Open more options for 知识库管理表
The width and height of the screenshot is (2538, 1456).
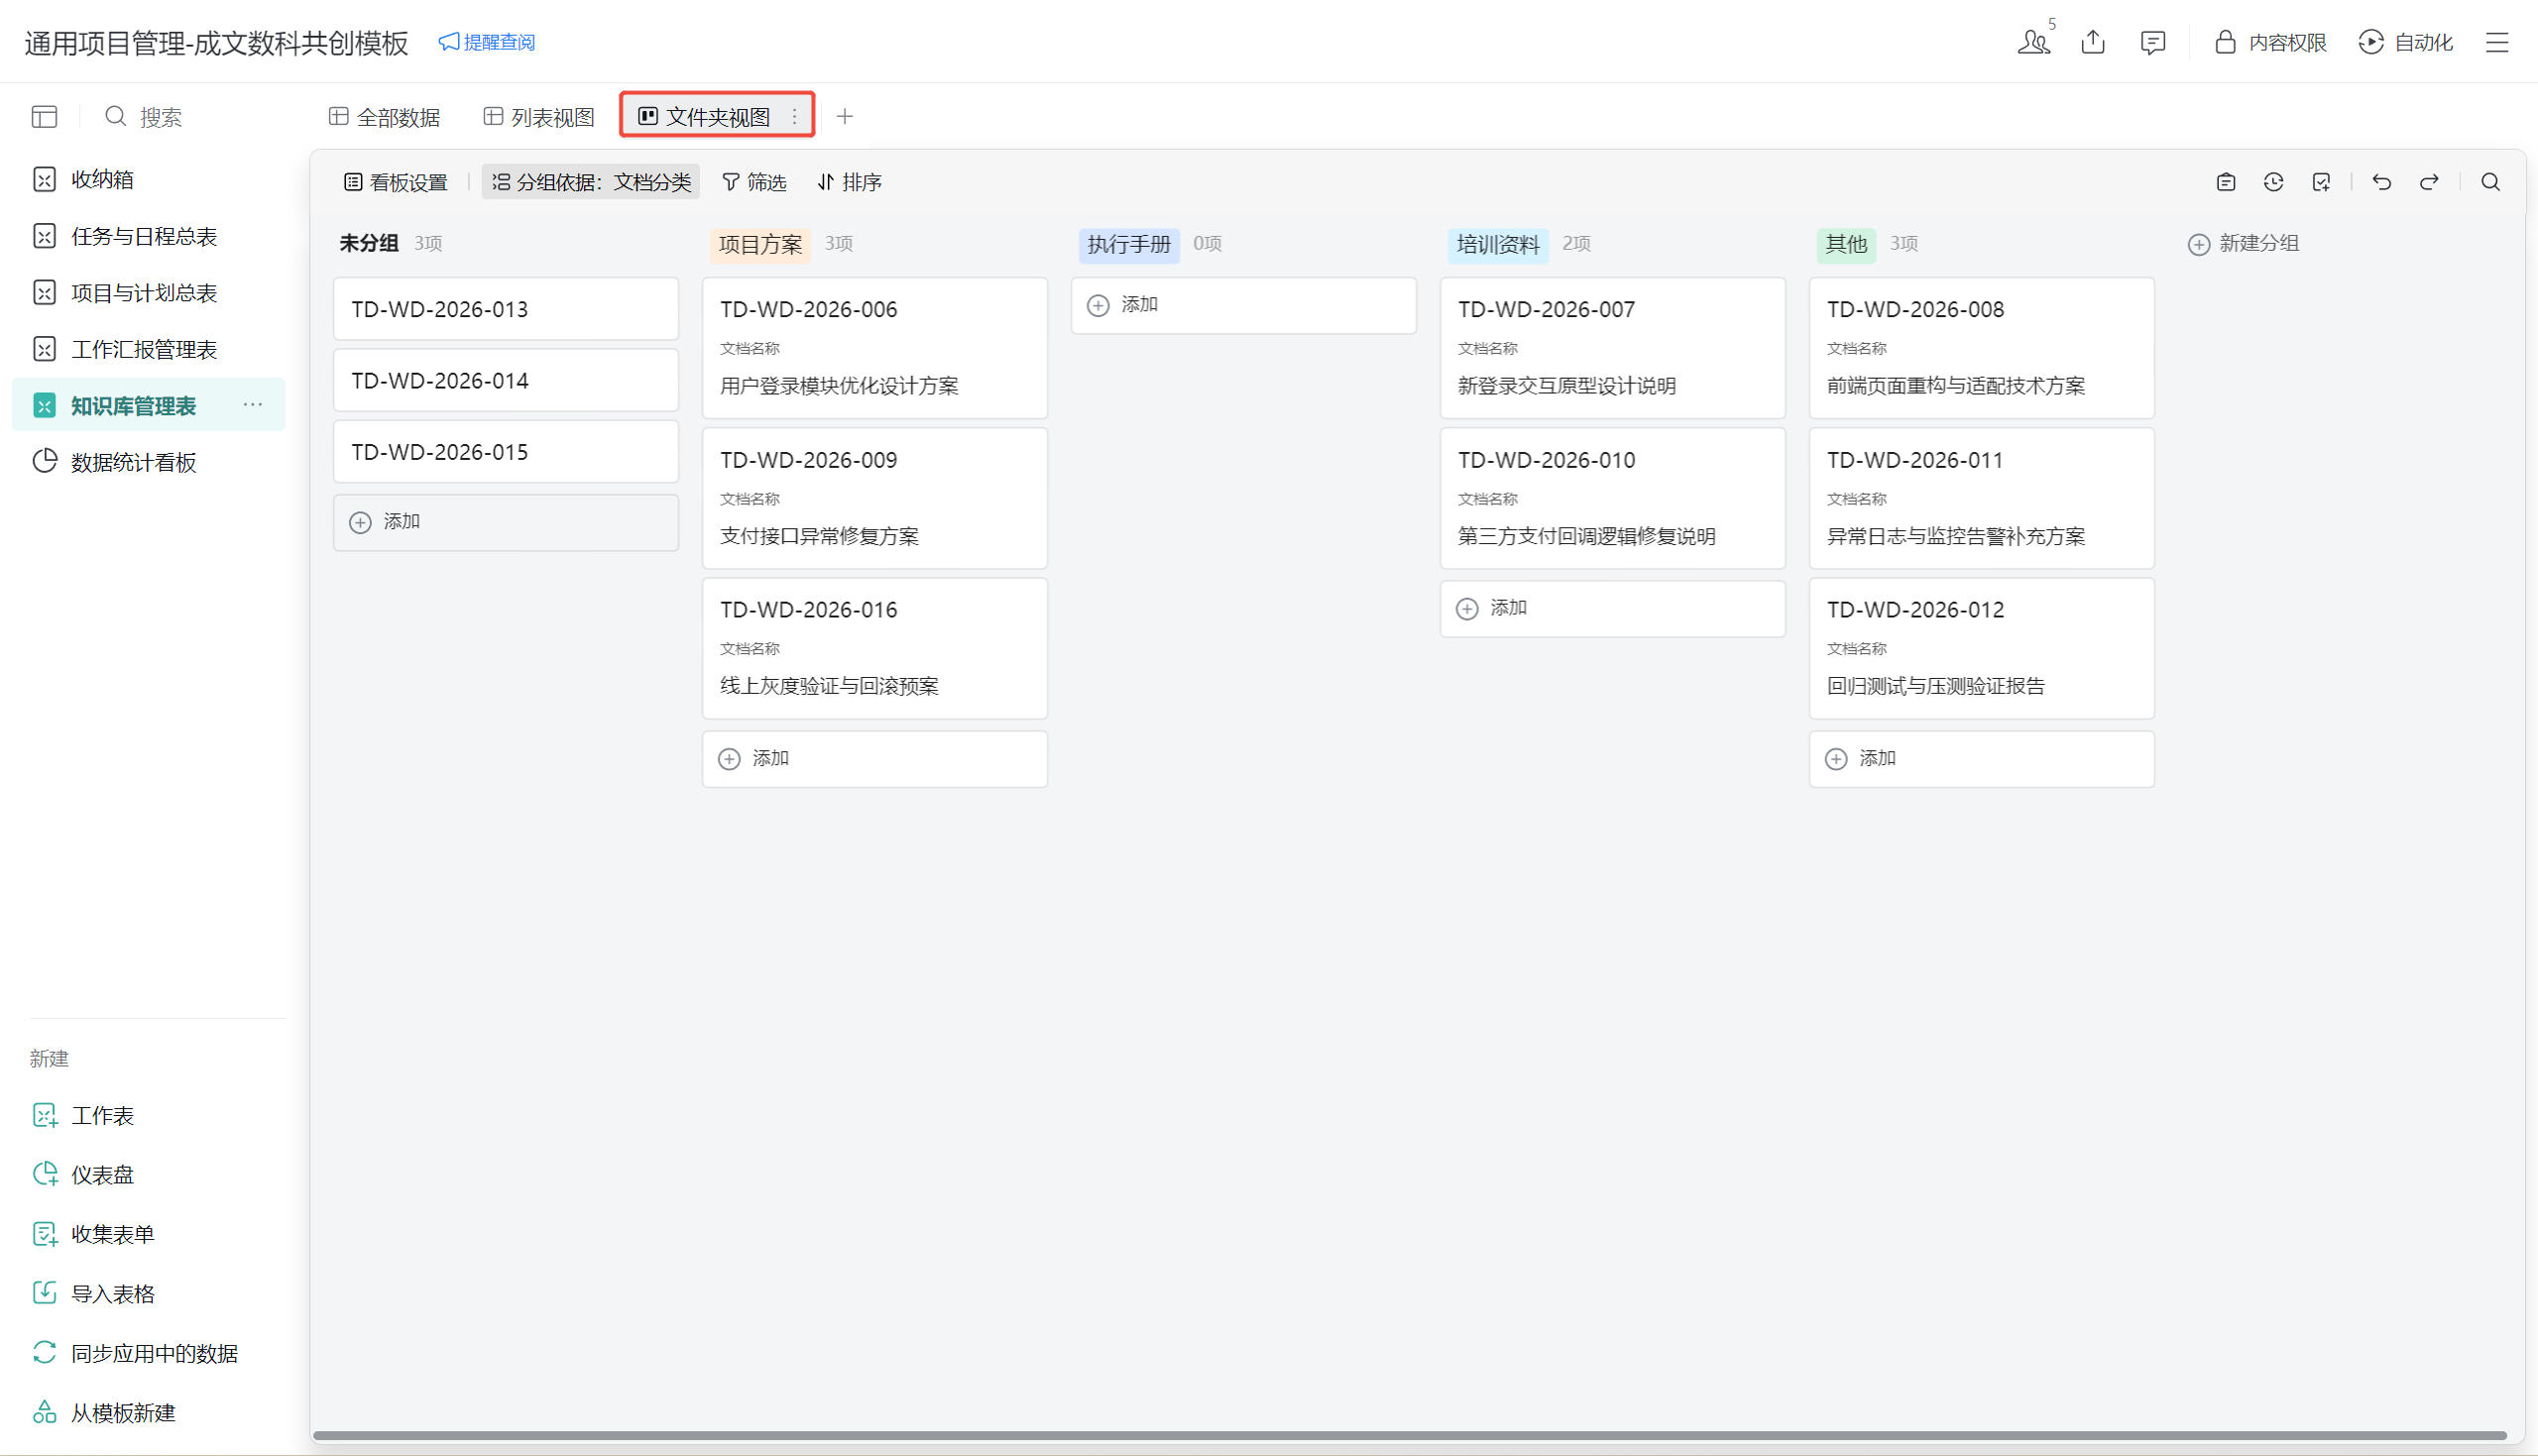[x=253, y=405]
